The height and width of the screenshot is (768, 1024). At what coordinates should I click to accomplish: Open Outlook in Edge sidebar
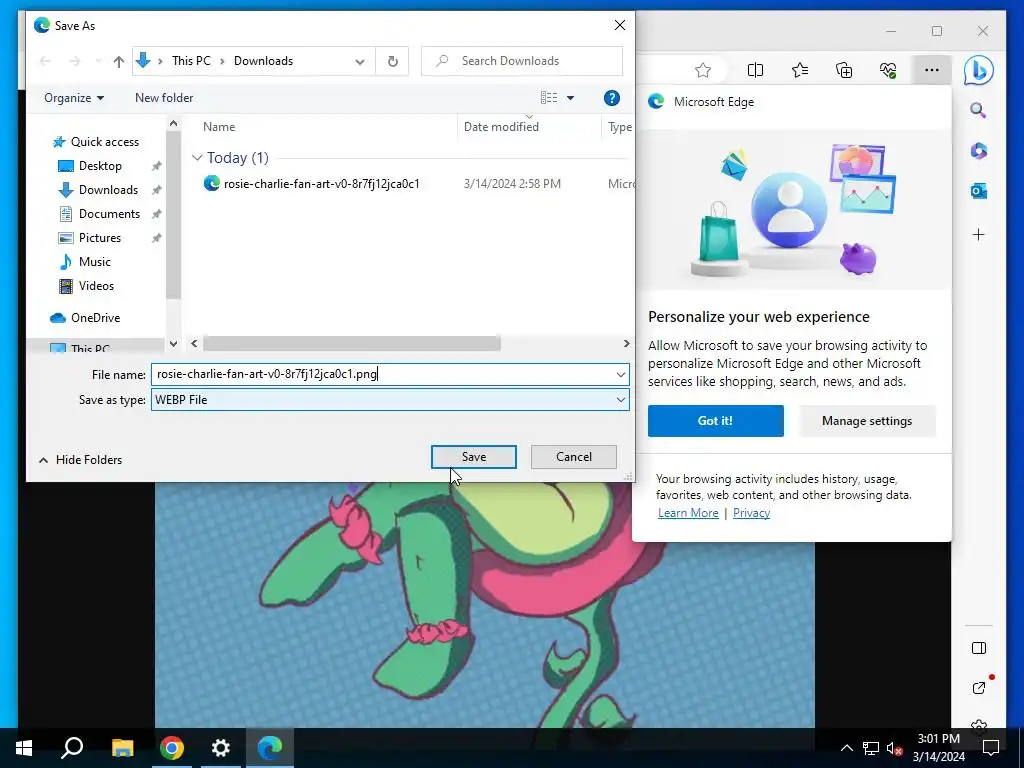978,191
